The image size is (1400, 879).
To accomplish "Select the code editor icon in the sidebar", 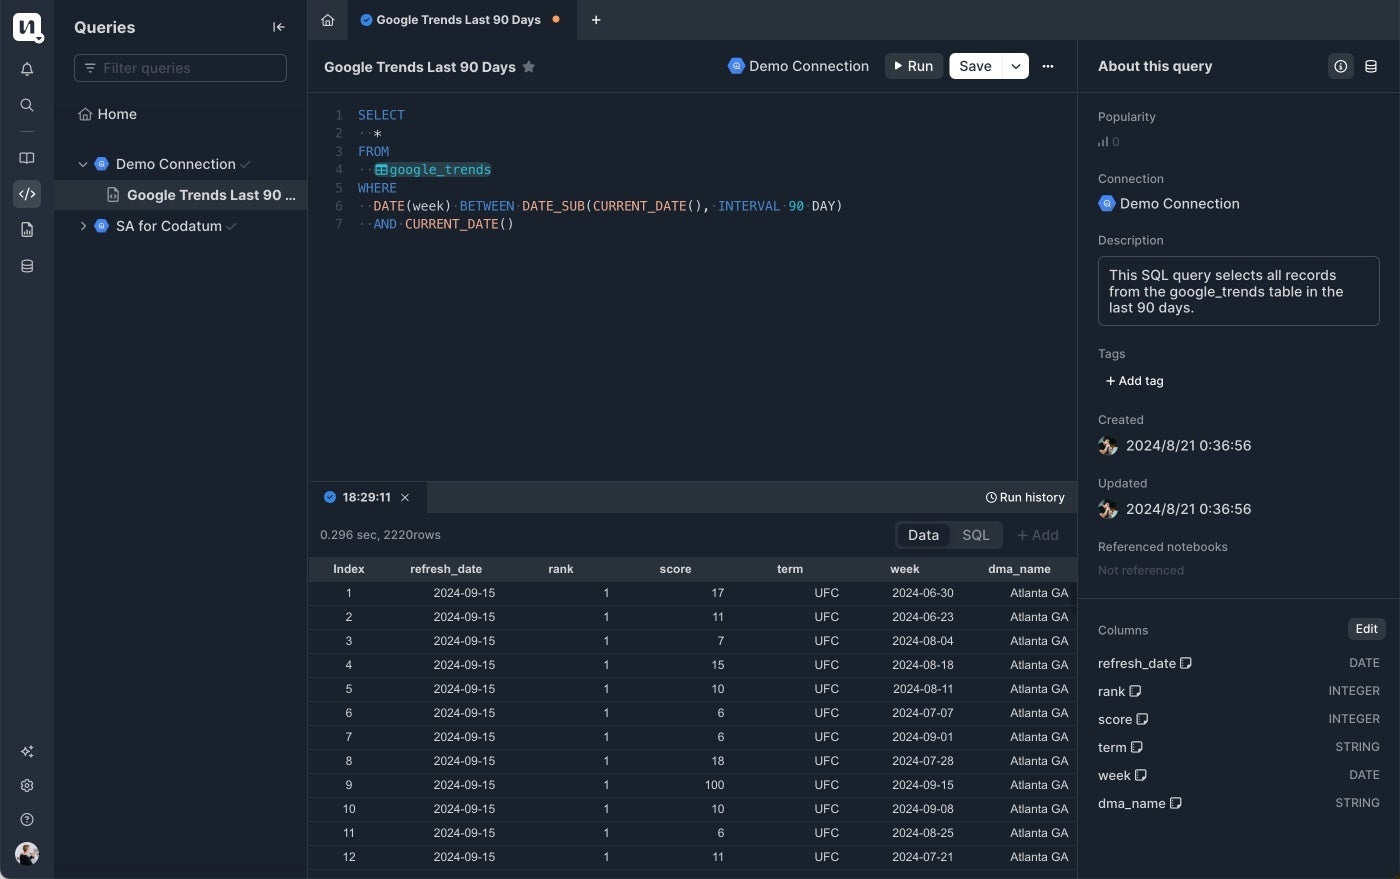I will 27,194.
